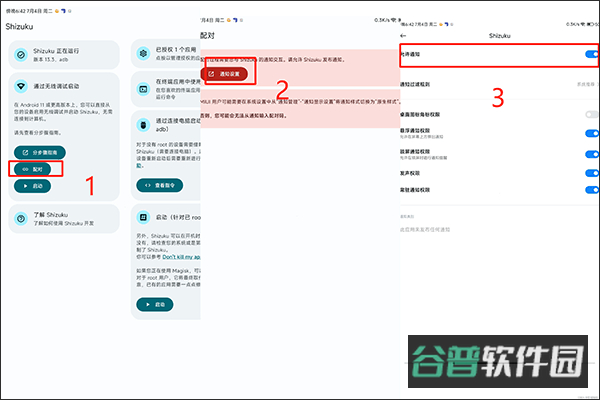Tap the checkmark icon beside Shizuku 正在运行

21,55
